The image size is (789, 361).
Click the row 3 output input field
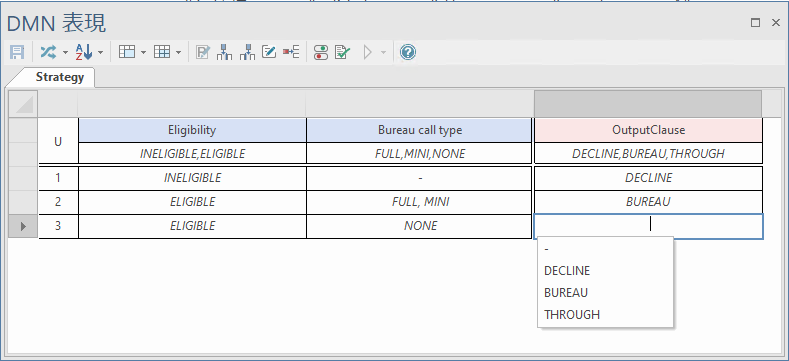(x=649, y=226)
